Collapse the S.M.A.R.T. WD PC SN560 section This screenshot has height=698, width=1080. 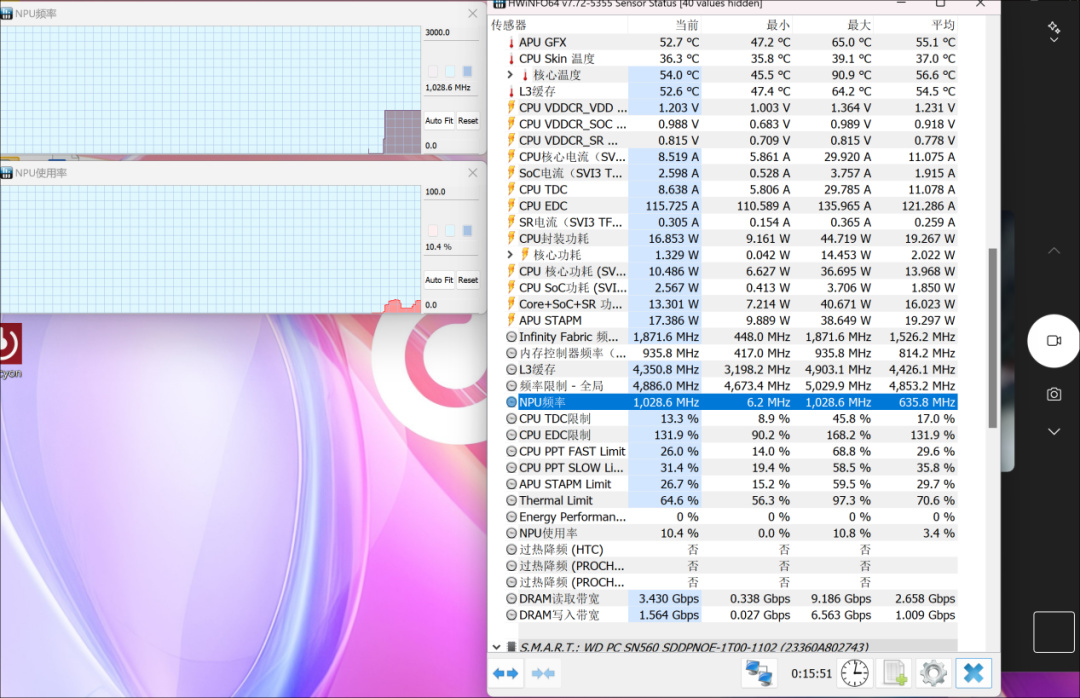[496, 647]
